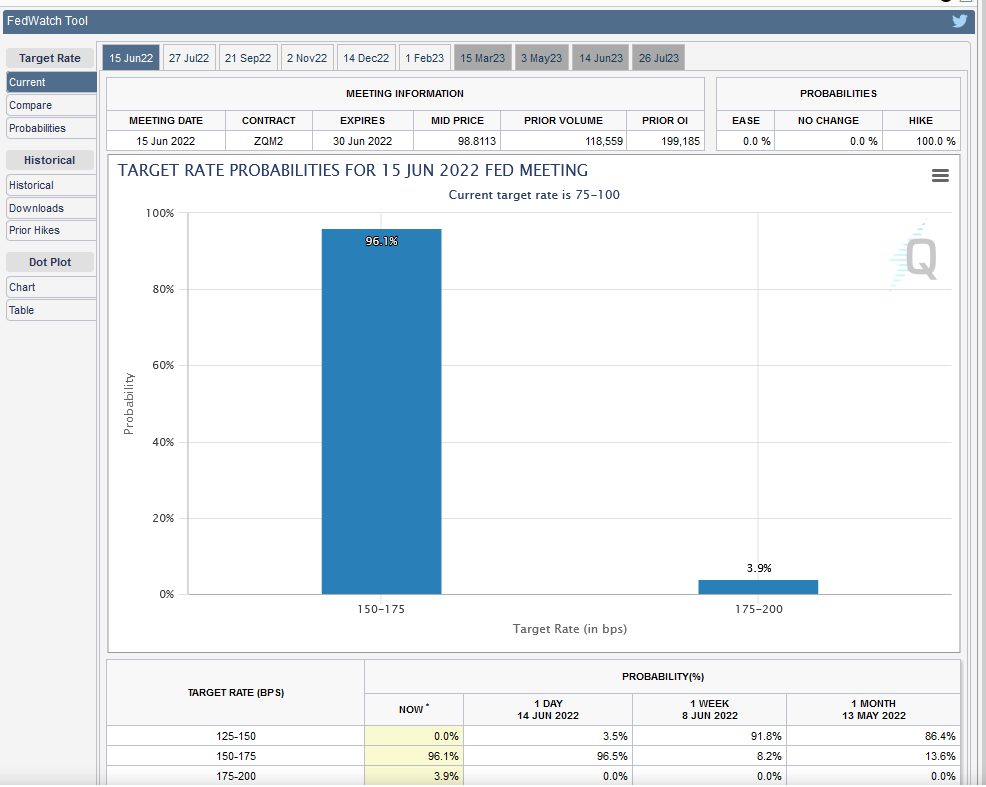
Task: Click the 96.1% bar label
Action: [382, 241]
